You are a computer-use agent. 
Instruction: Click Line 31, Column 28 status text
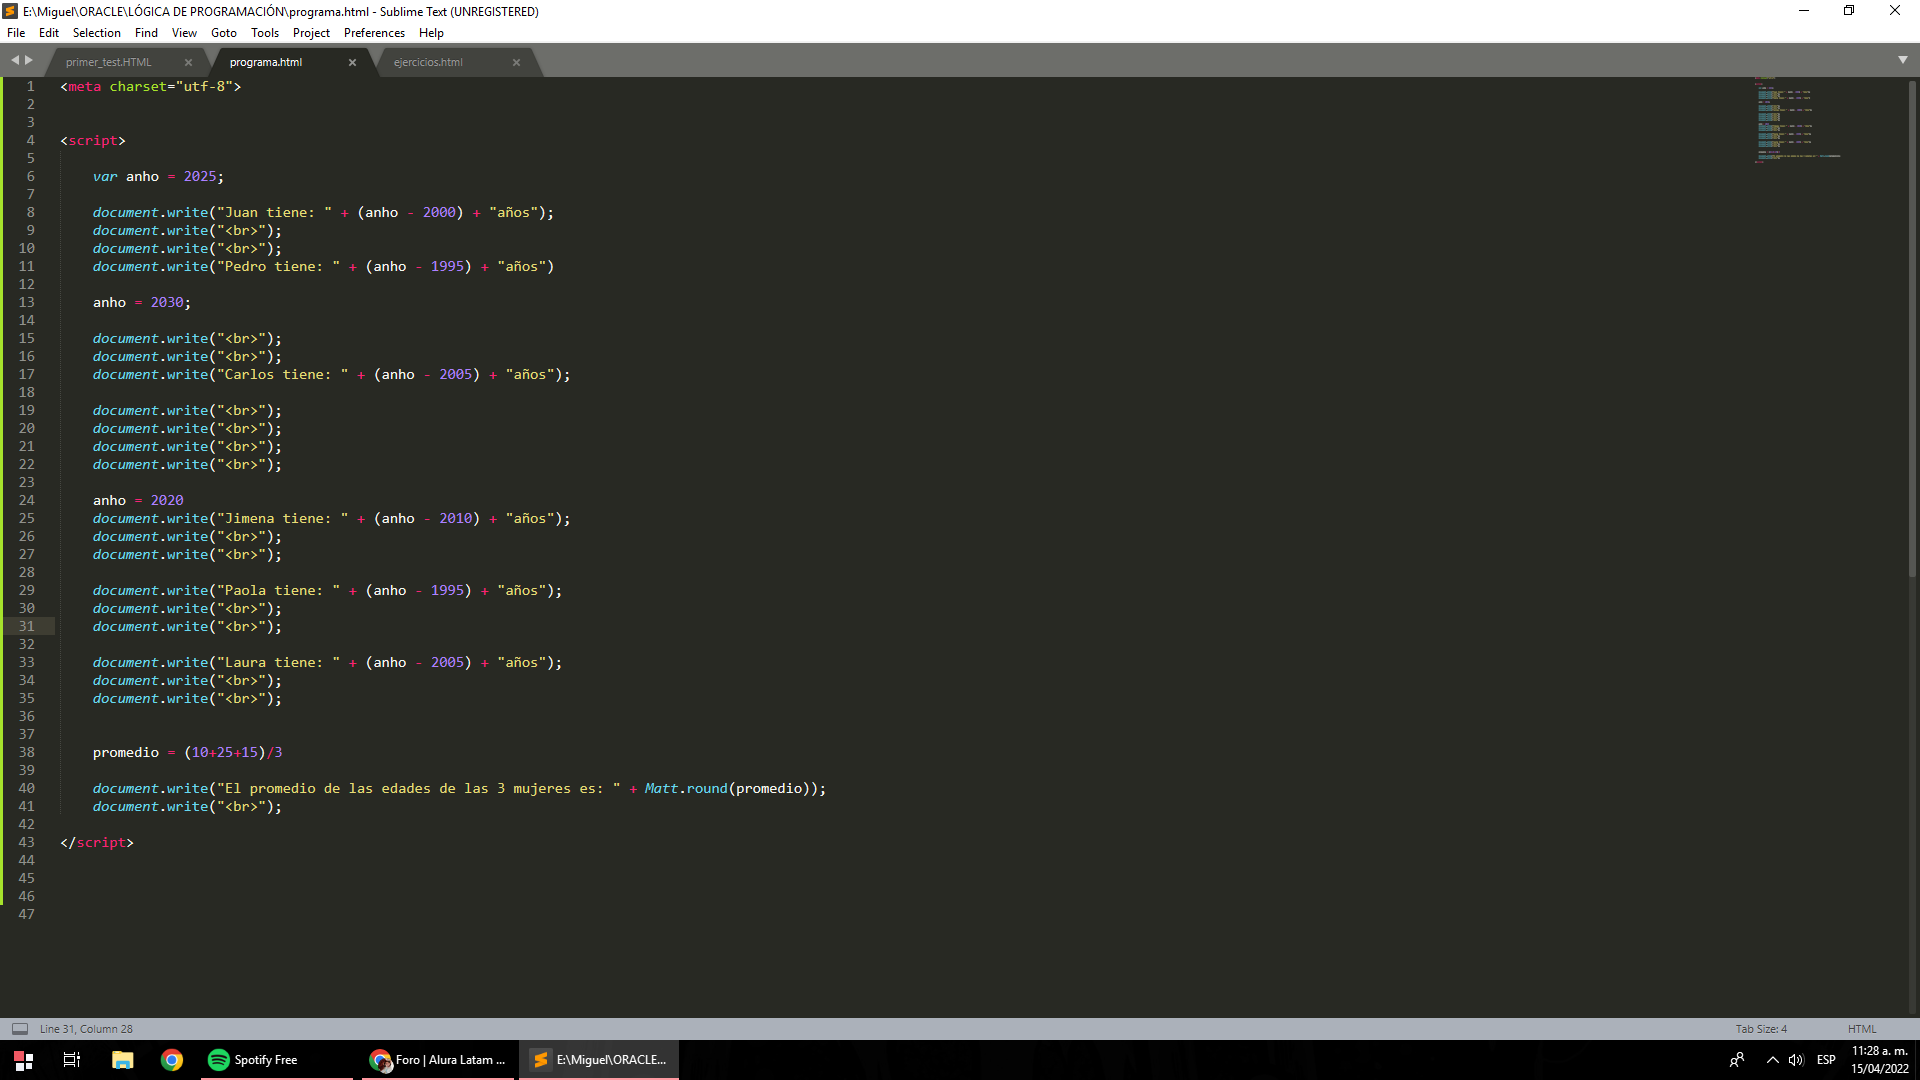coord(86,1029)
